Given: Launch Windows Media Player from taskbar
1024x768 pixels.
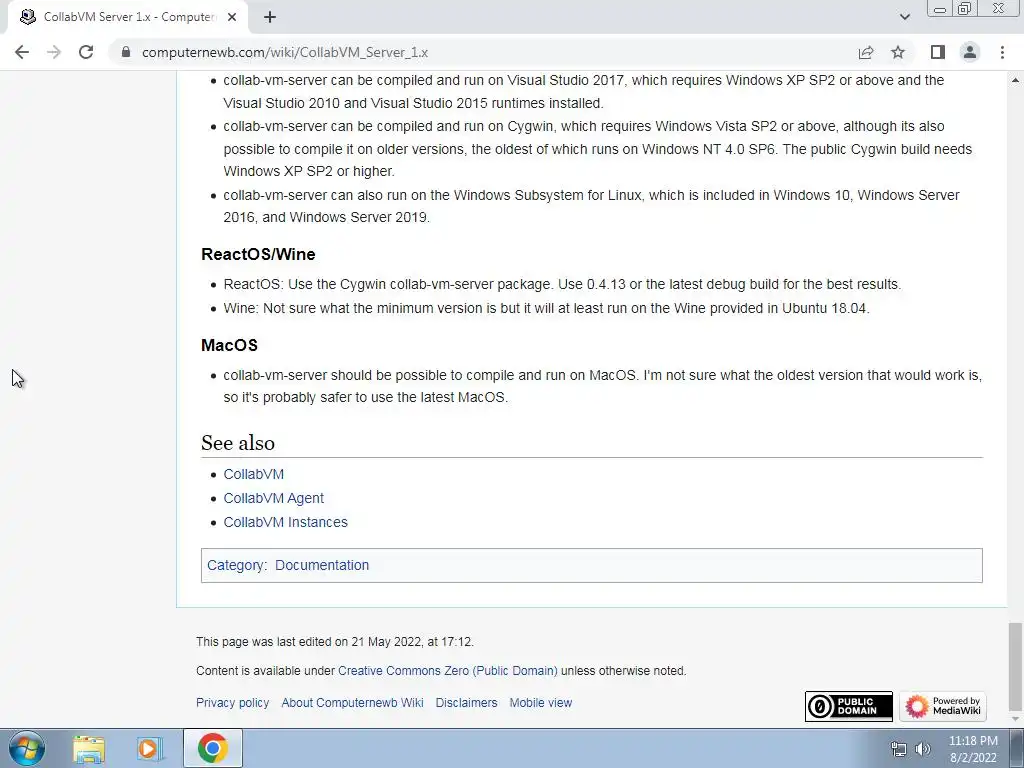Looking at the screenshot, I should pos(149,748).
